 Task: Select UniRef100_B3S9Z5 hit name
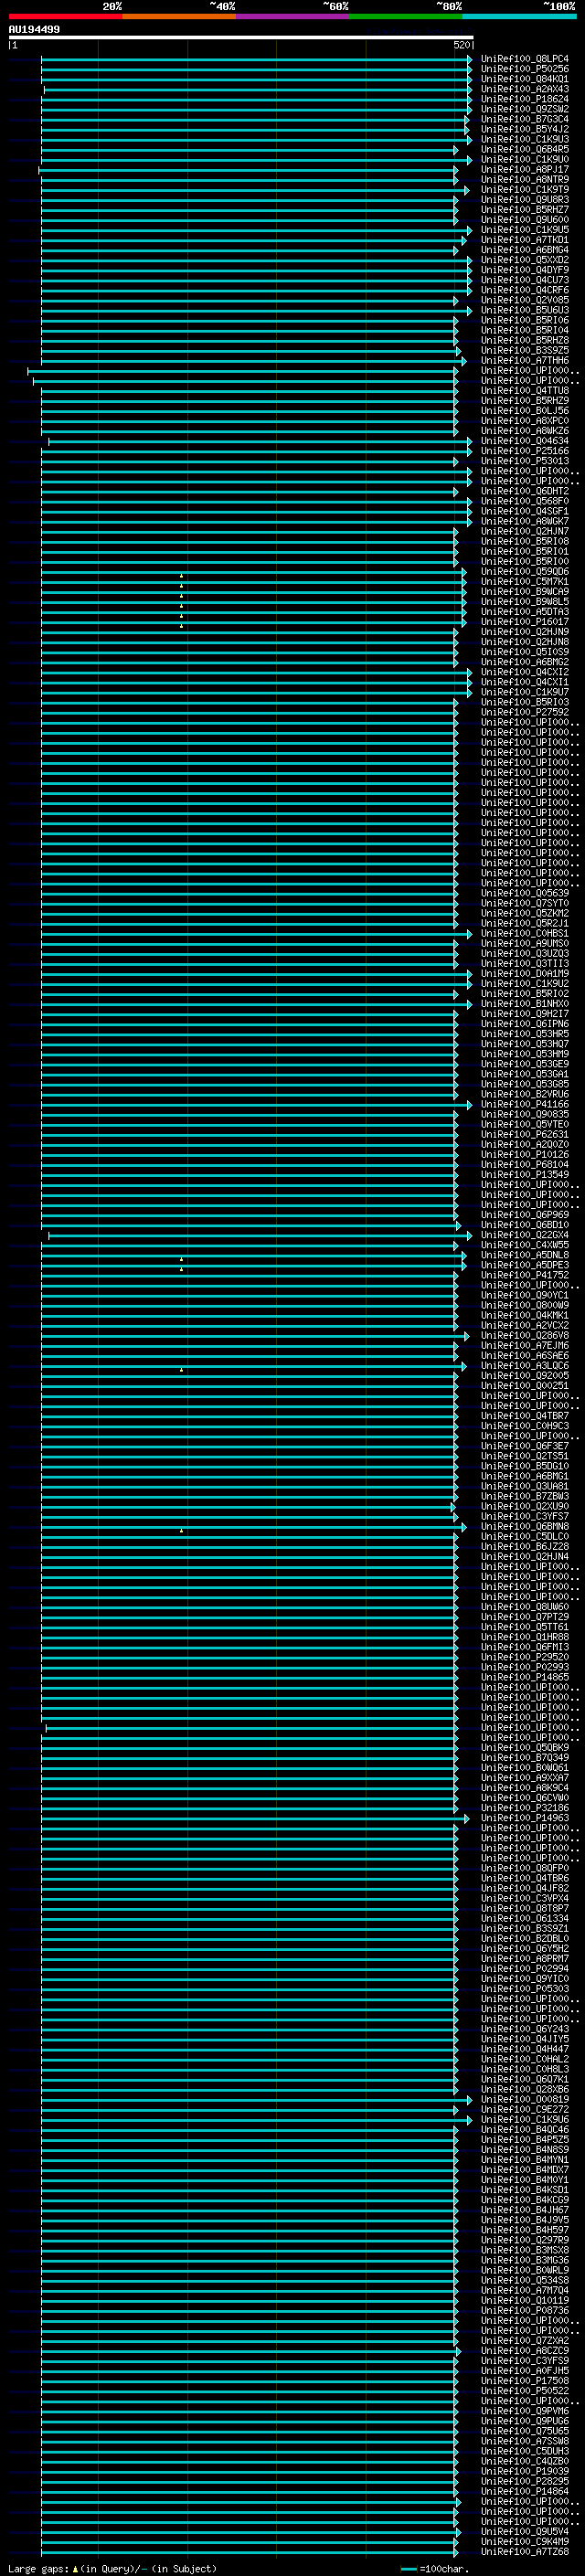tap(525, 351)
